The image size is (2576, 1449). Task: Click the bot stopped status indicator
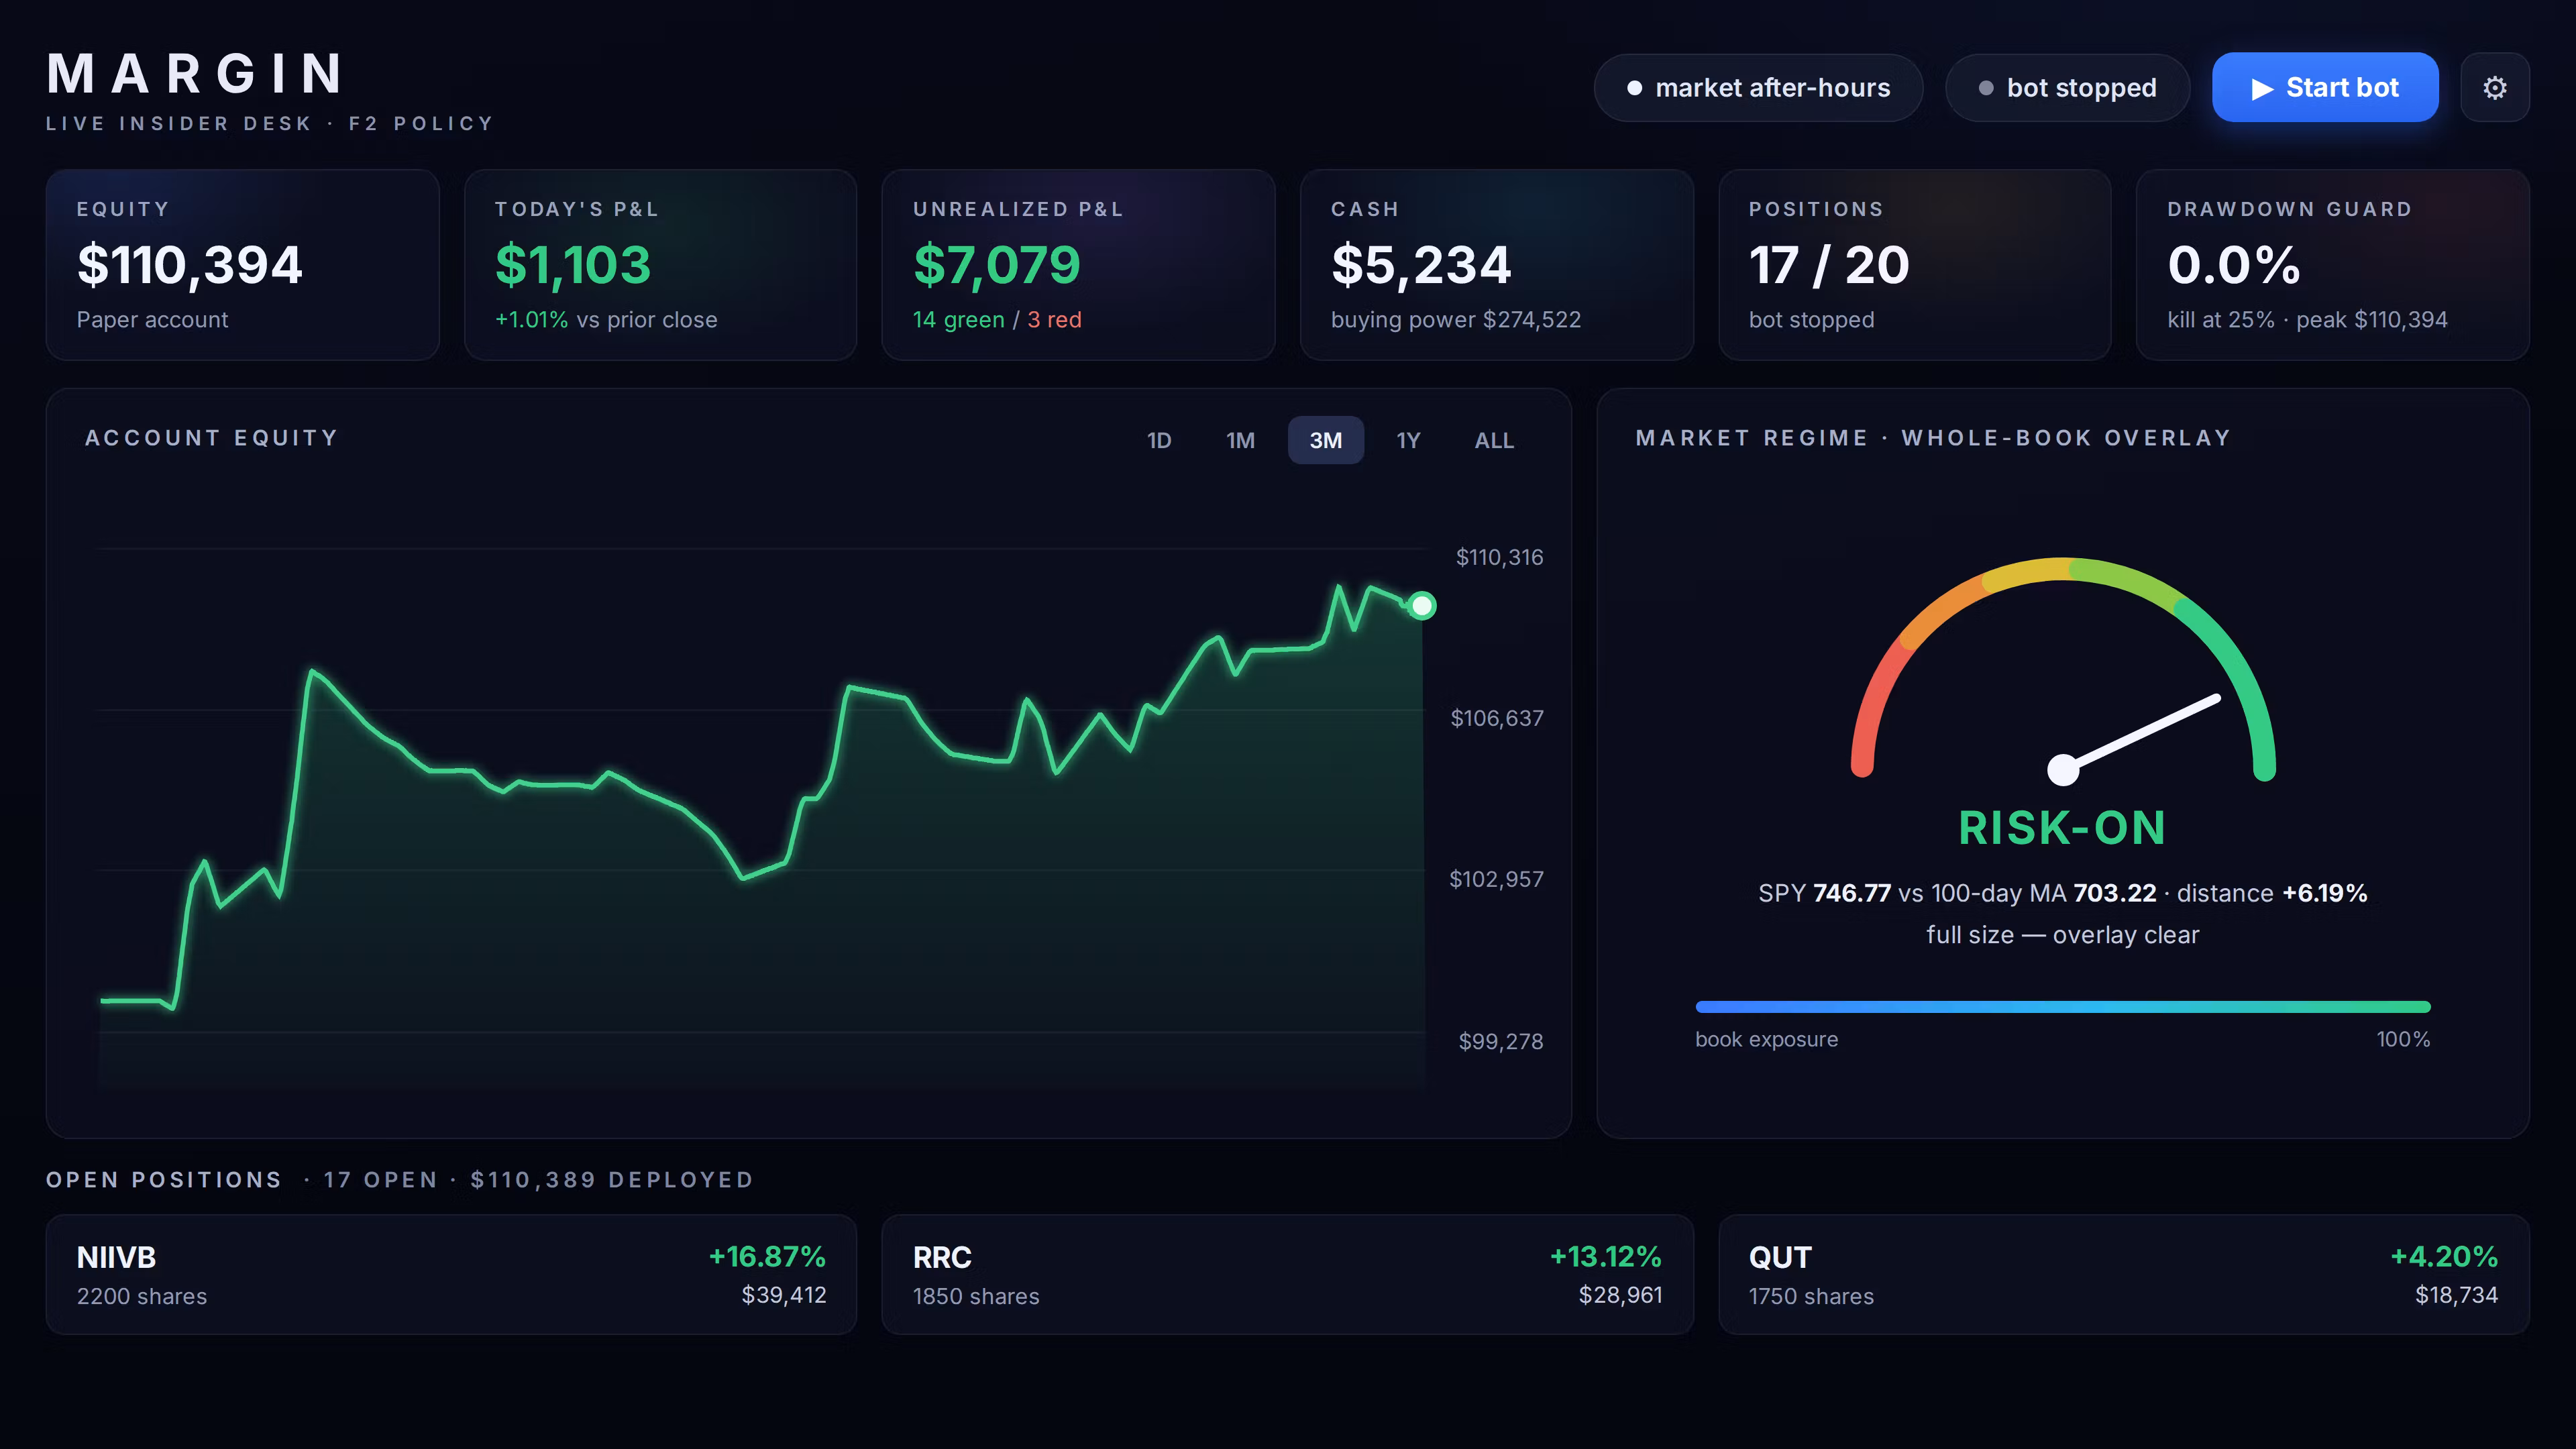coord(2067,88)
